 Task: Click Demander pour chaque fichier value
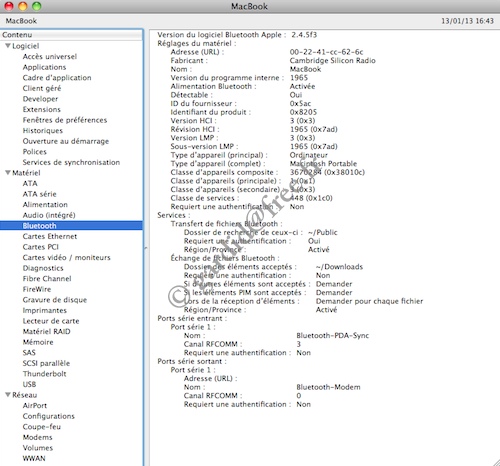(369, 301)
